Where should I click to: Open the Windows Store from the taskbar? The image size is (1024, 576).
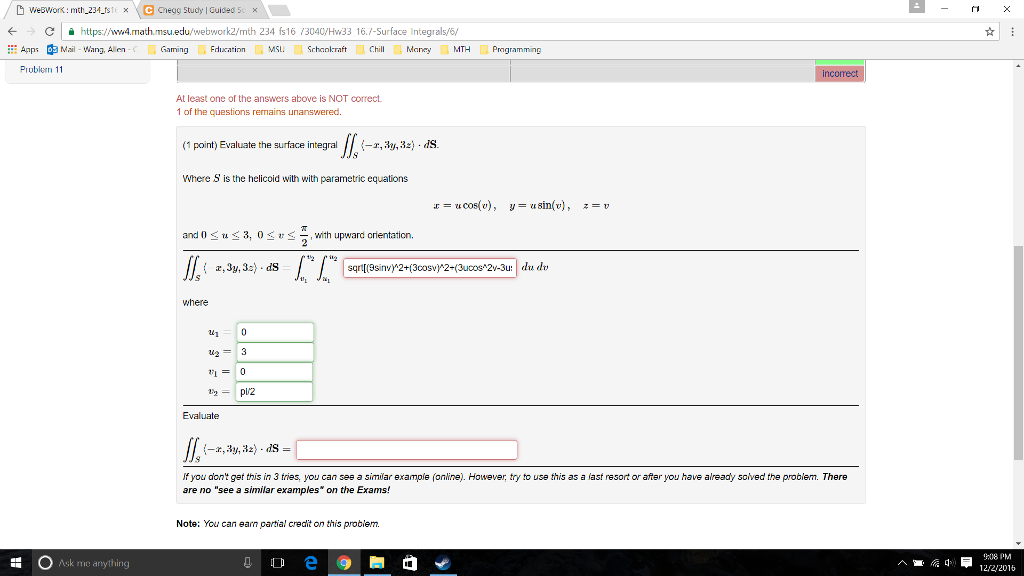point(410,562)
